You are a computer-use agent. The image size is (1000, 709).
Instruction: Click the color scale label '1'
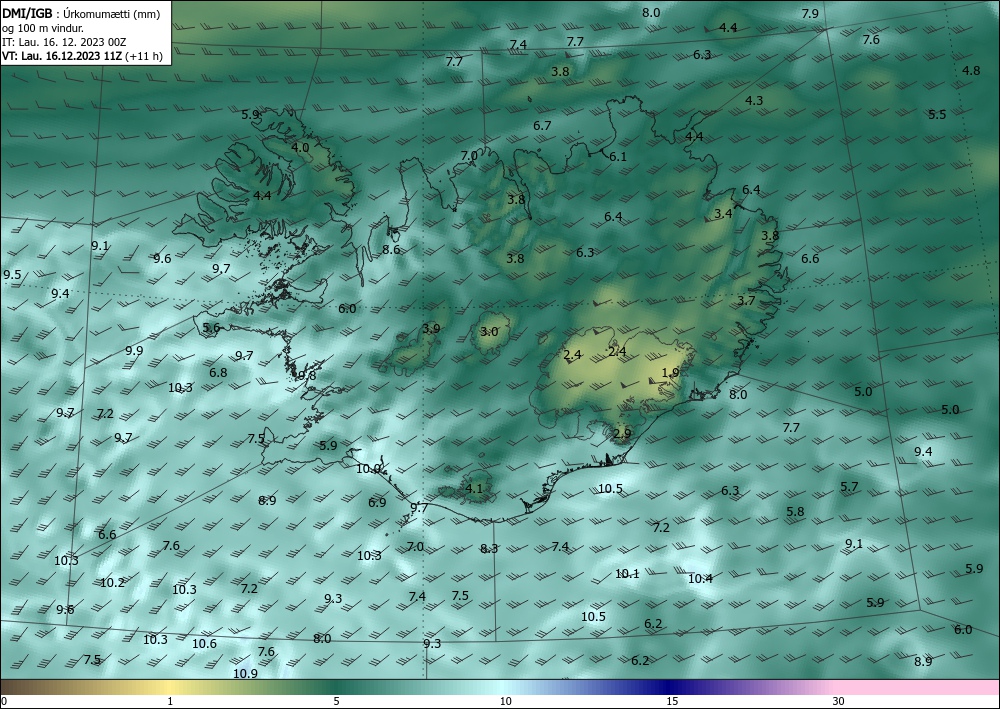point(170,702)
